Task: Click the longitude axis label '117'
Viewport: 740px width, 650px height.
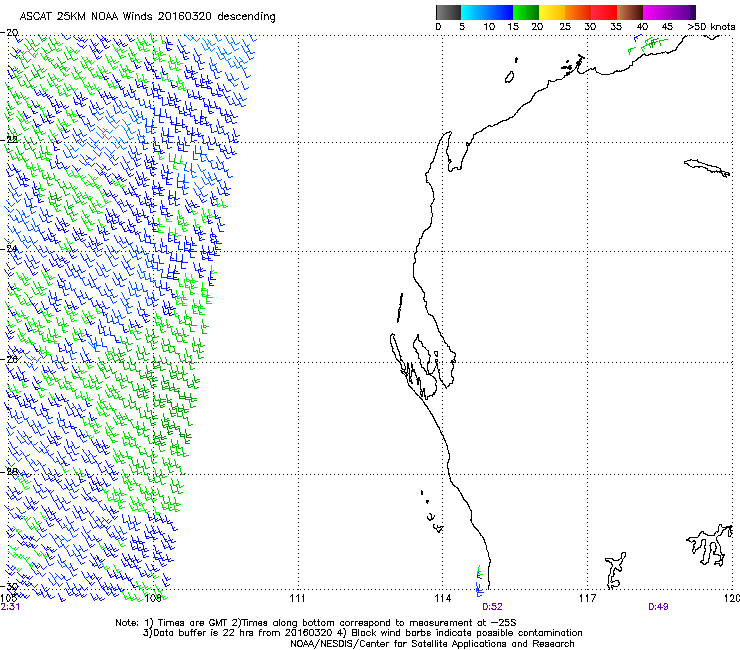Action: 587,599
